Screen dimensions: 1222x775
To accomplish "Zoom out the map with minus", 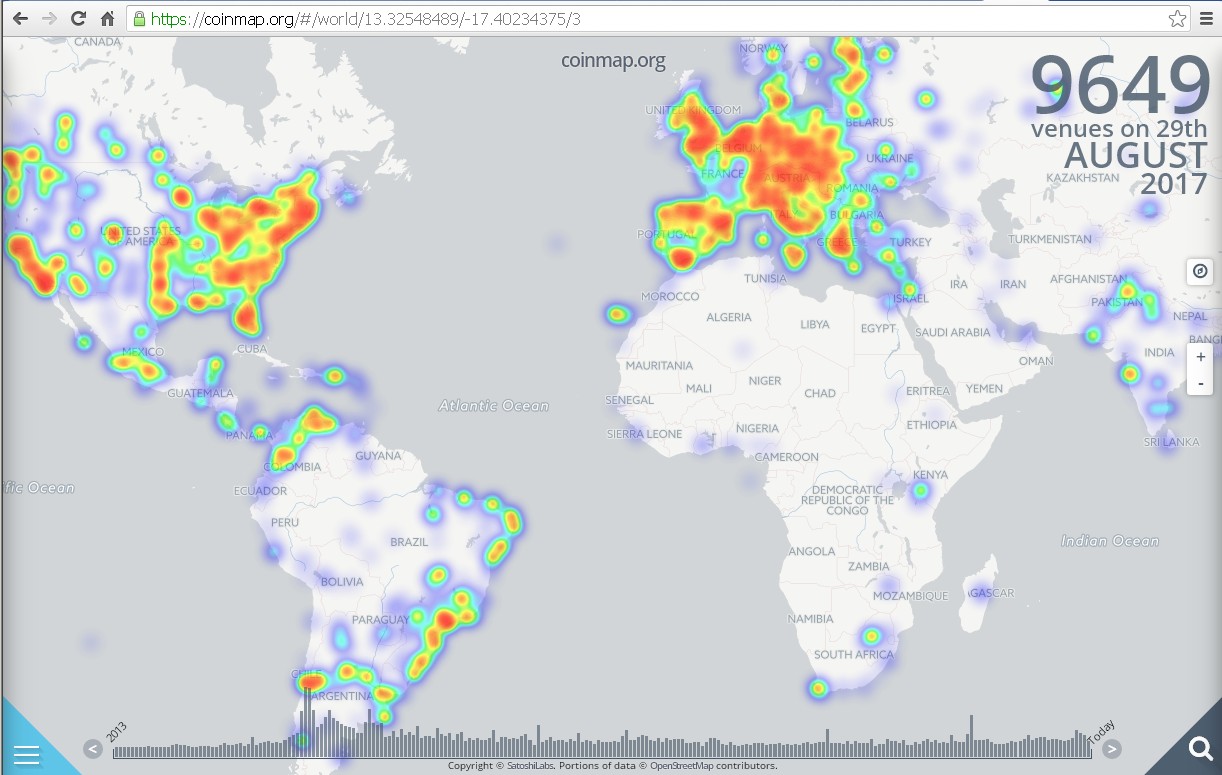I will tap(1200, 383).
